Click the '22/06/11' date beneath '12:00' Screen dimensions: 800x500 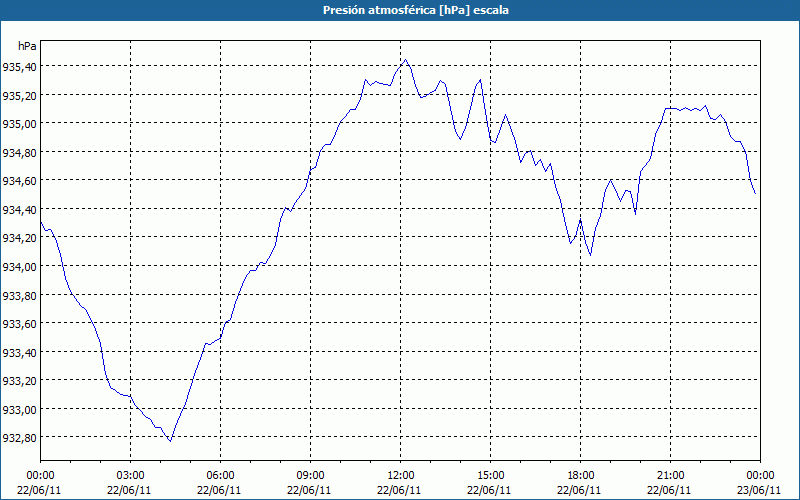(x=399, y=490)
